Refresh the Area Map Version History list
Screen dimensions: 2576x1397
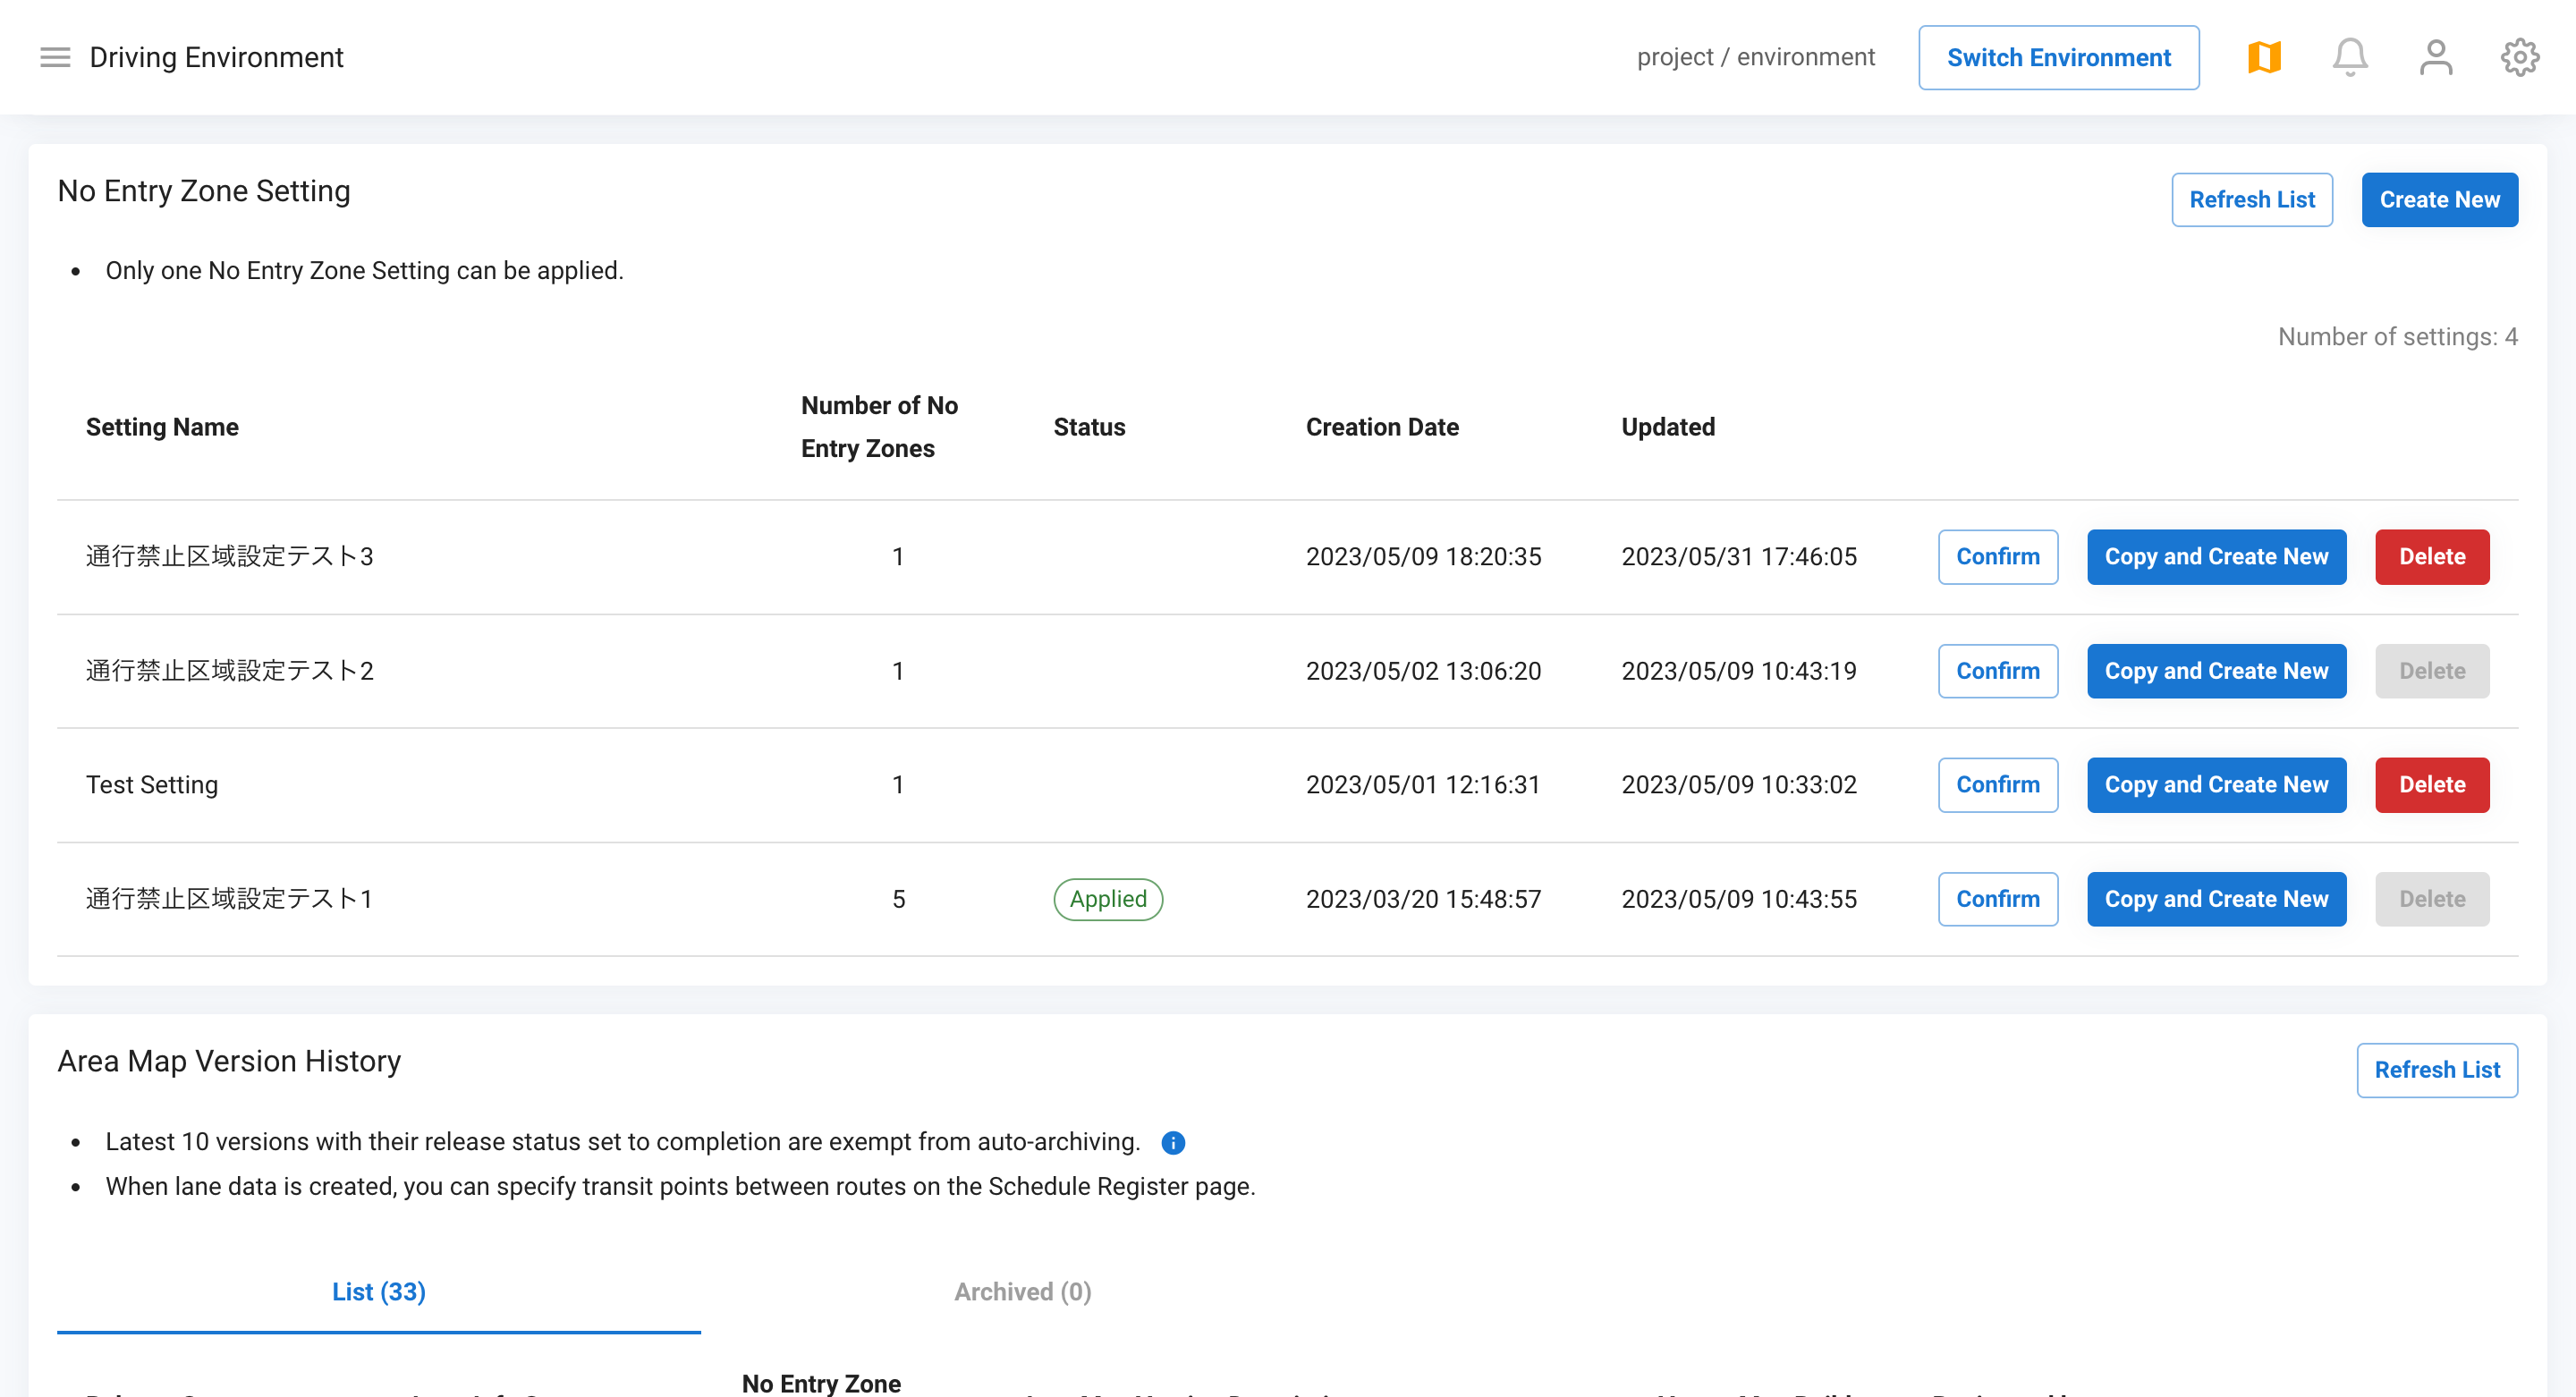pyautogui.click(x=2436, y=1069)
